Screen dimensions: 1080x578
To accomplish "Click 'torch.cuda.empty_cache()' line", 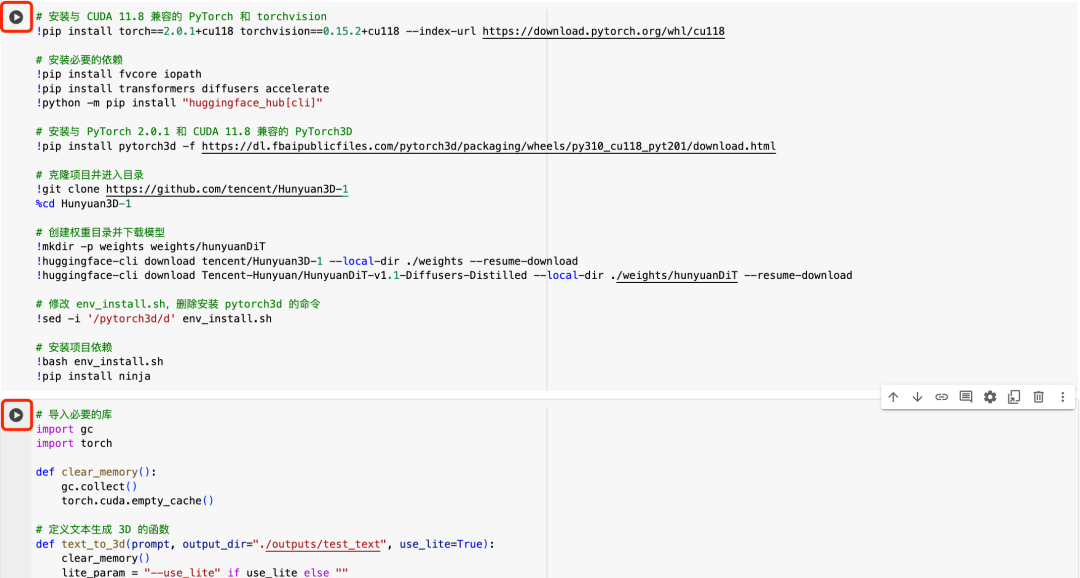I will click(138, 501).
